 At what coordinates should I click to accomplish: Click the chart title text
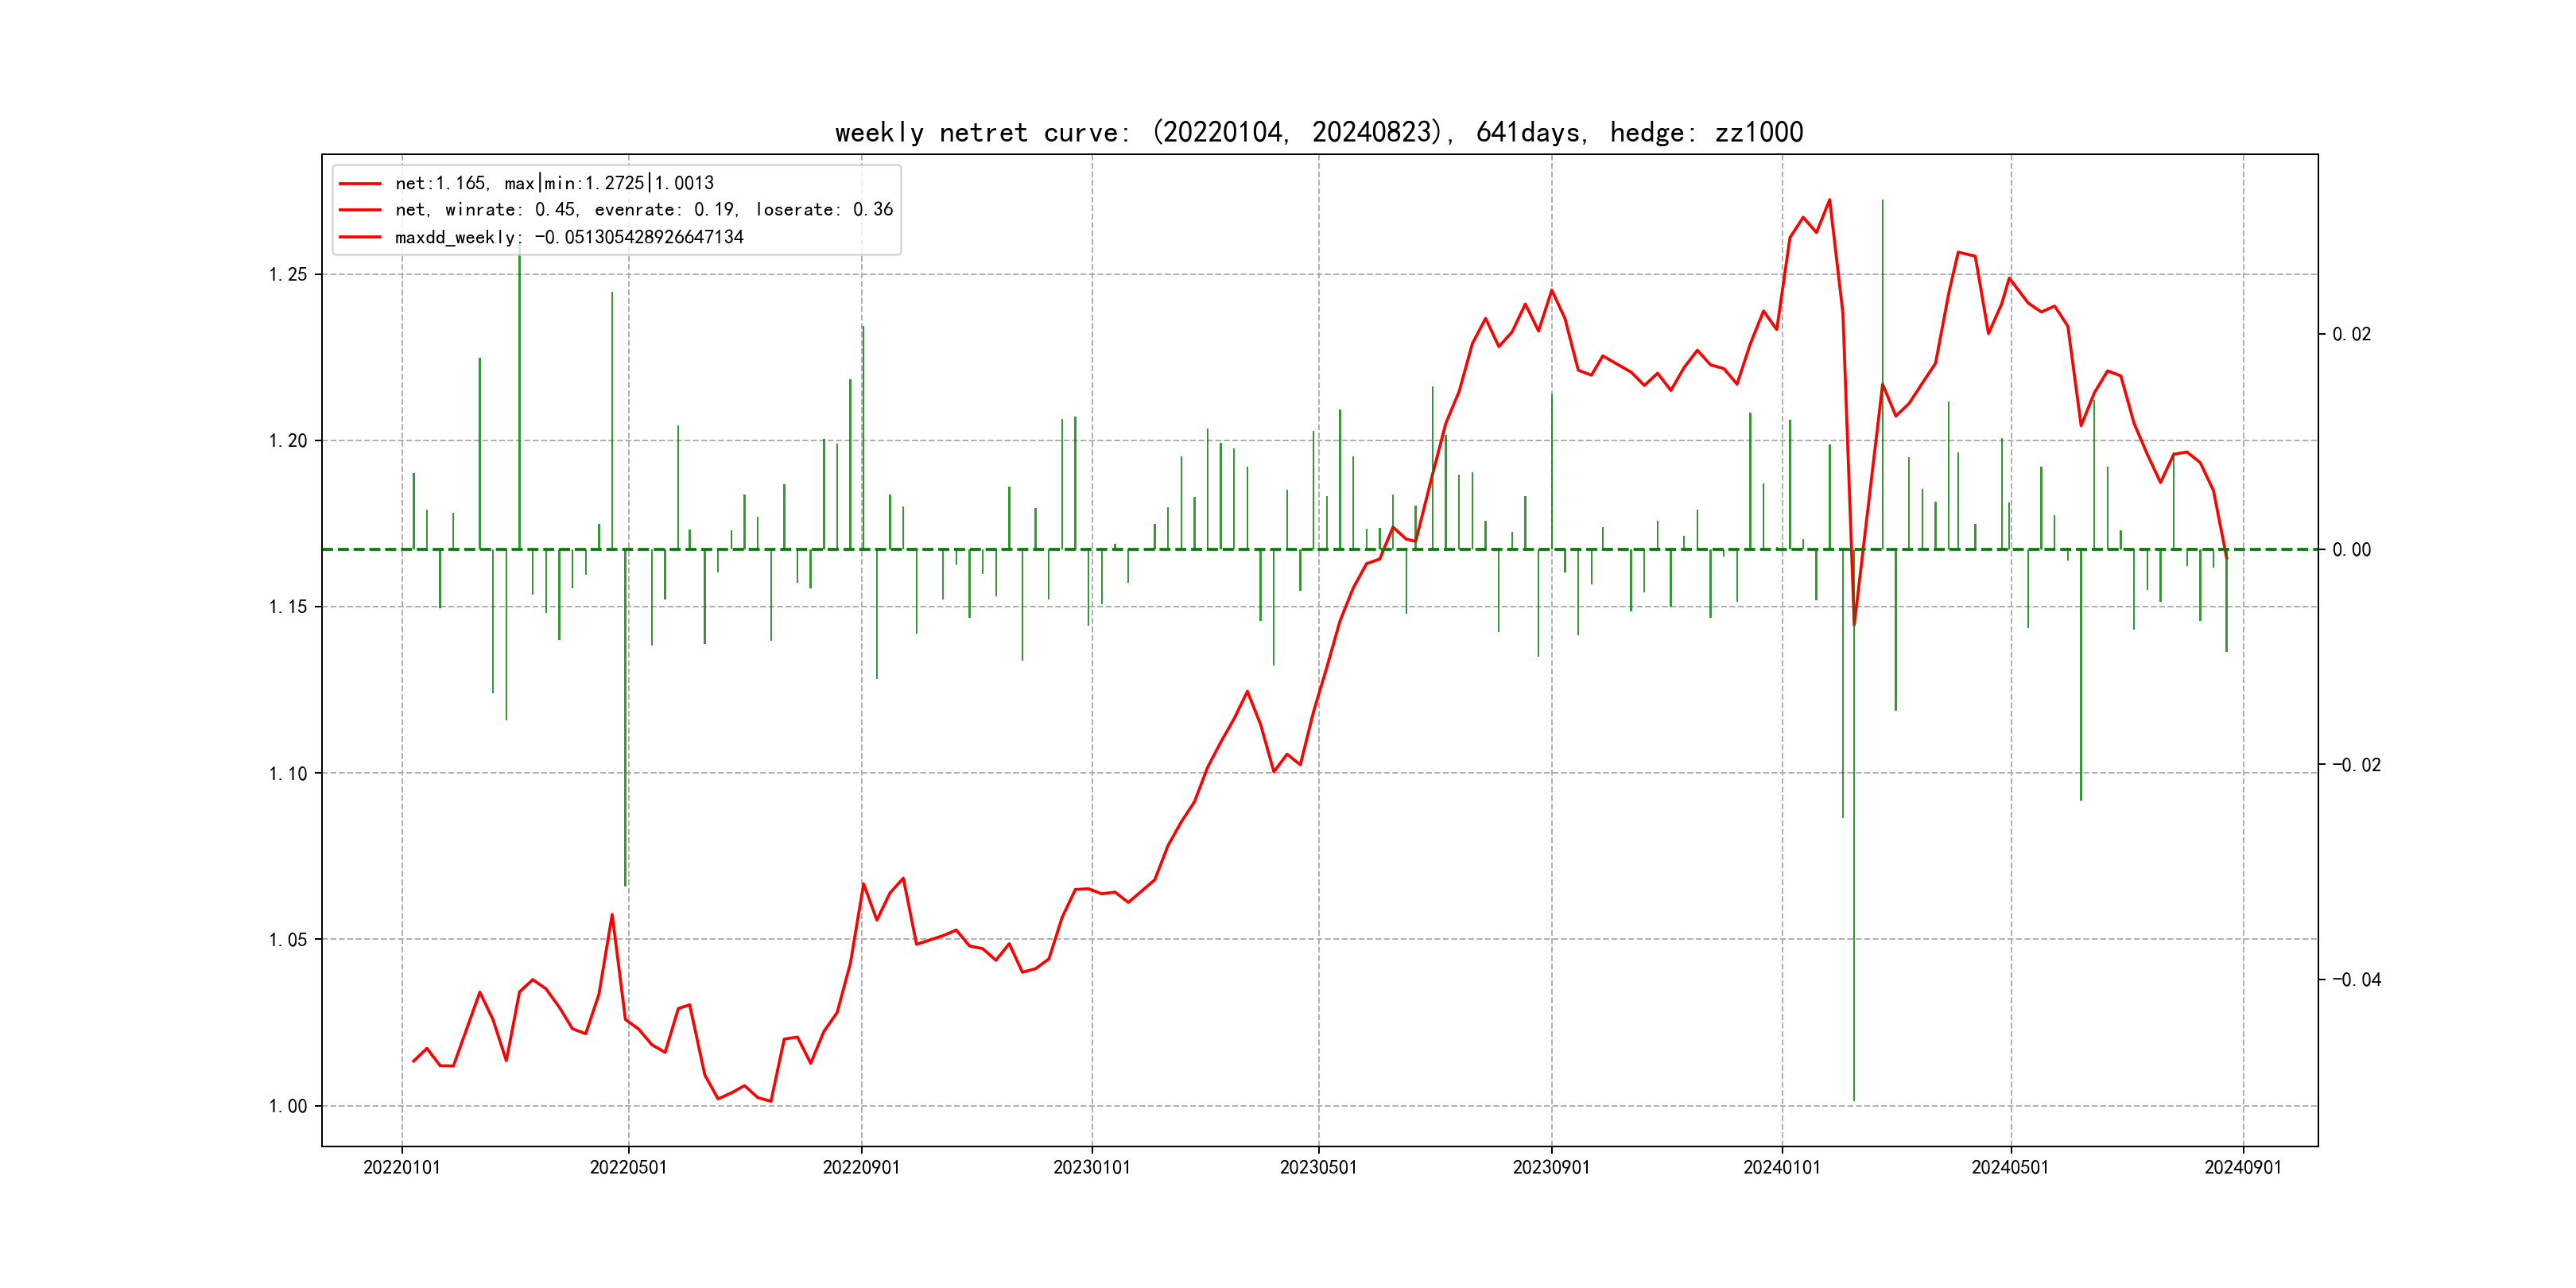coord(1318,133)
